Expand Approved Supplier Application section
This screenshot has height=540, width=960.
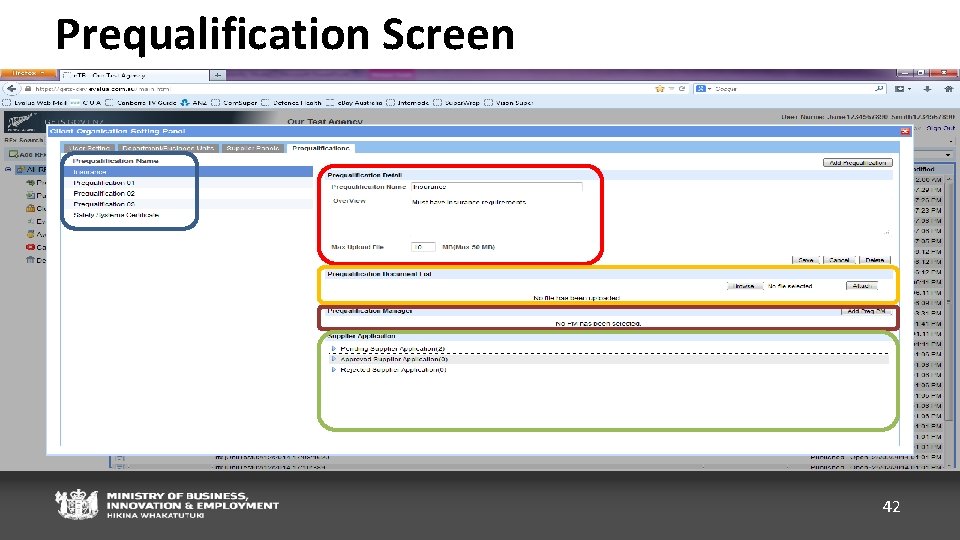point(334,359)
